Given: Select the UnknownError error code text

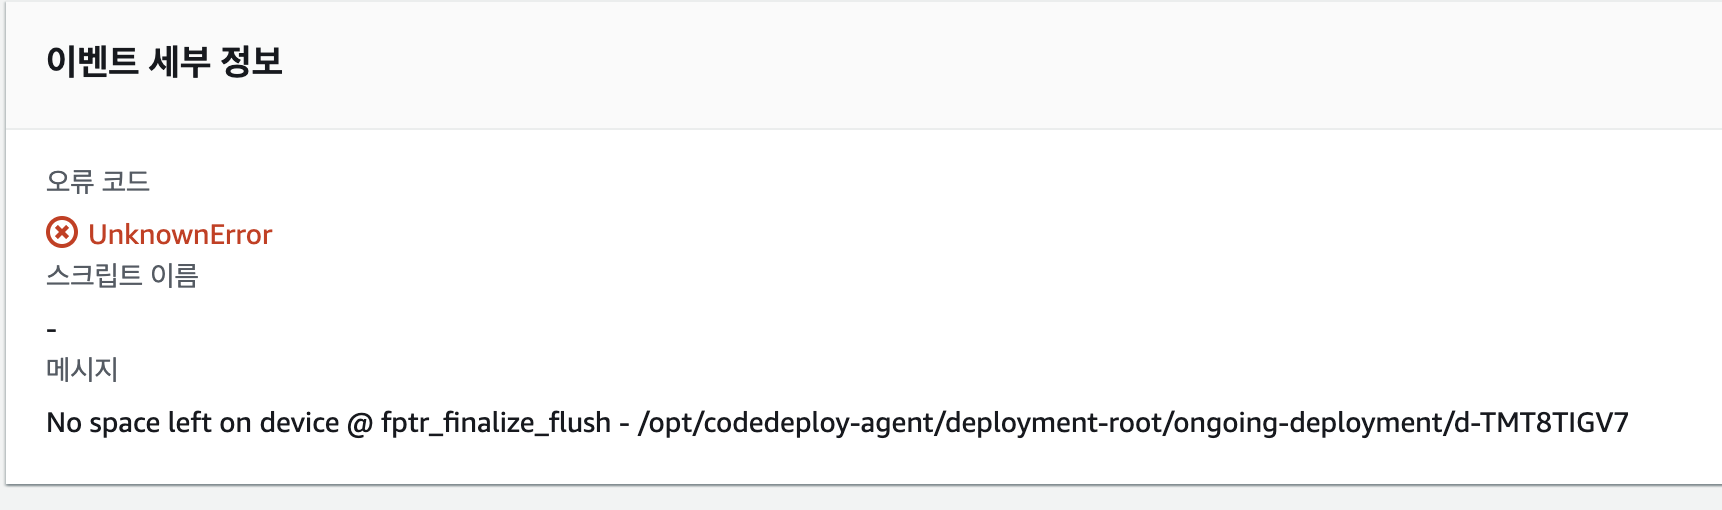Looking at the screenshot, I should click(x=180, y=234).
